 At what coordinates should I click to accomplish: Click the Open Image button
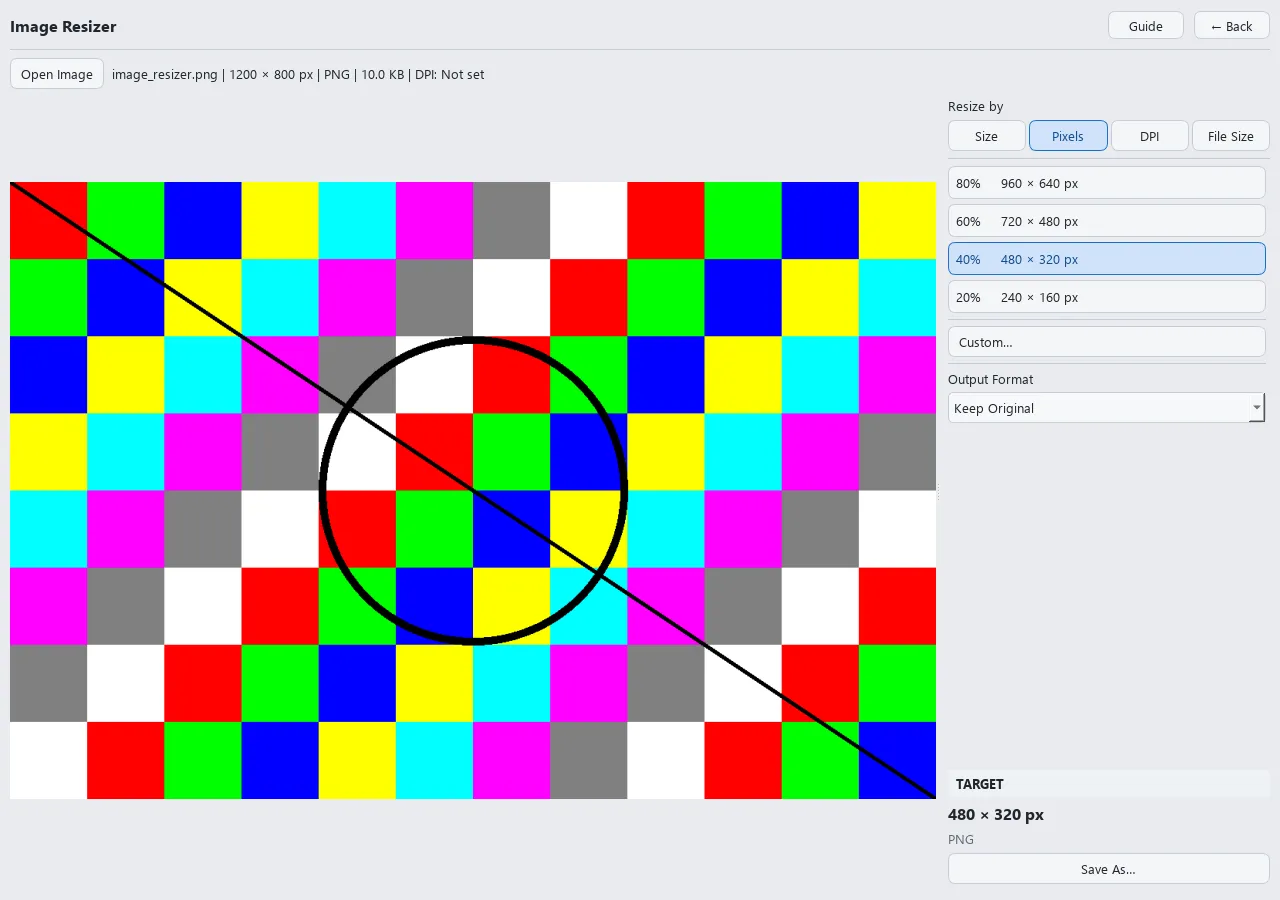(57, 74)
